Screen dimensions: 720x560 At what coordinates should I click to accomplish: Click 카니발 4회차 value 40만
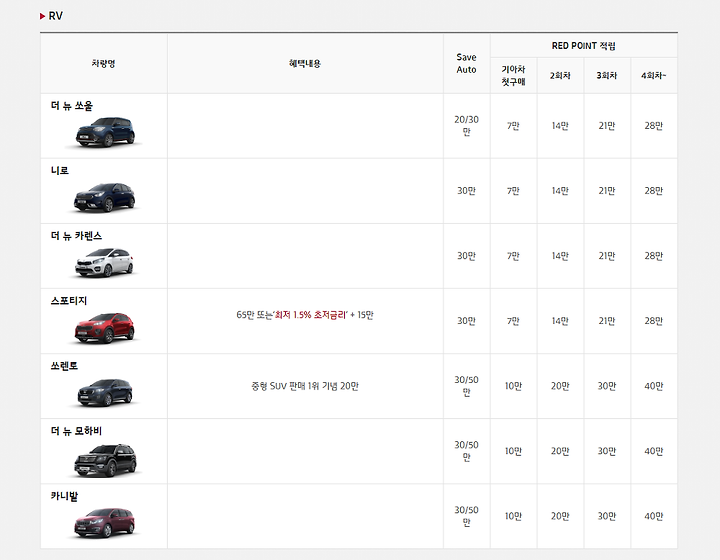tap(654, 516)
